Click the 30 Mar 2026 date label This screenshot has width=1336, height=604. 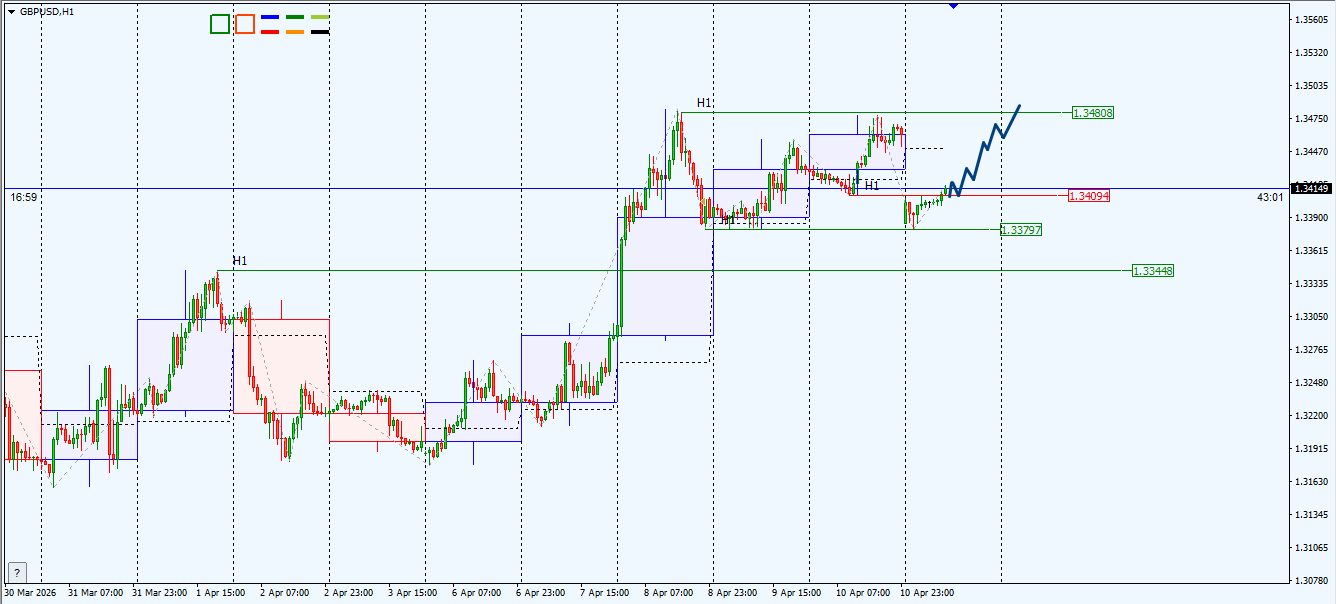30,592
